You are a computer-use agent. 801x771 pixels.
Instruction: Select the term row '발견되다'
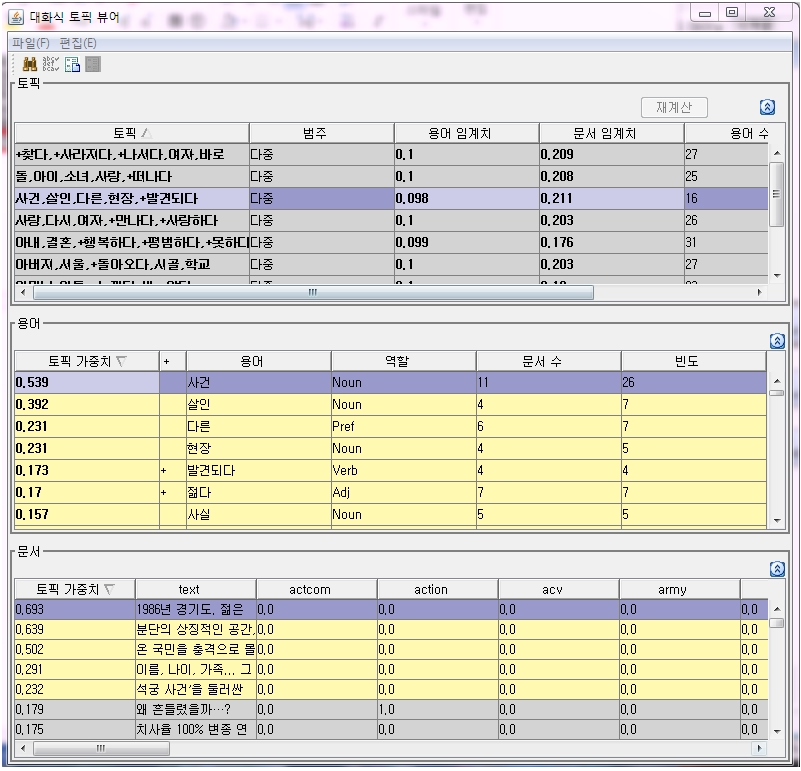point(391,470)
